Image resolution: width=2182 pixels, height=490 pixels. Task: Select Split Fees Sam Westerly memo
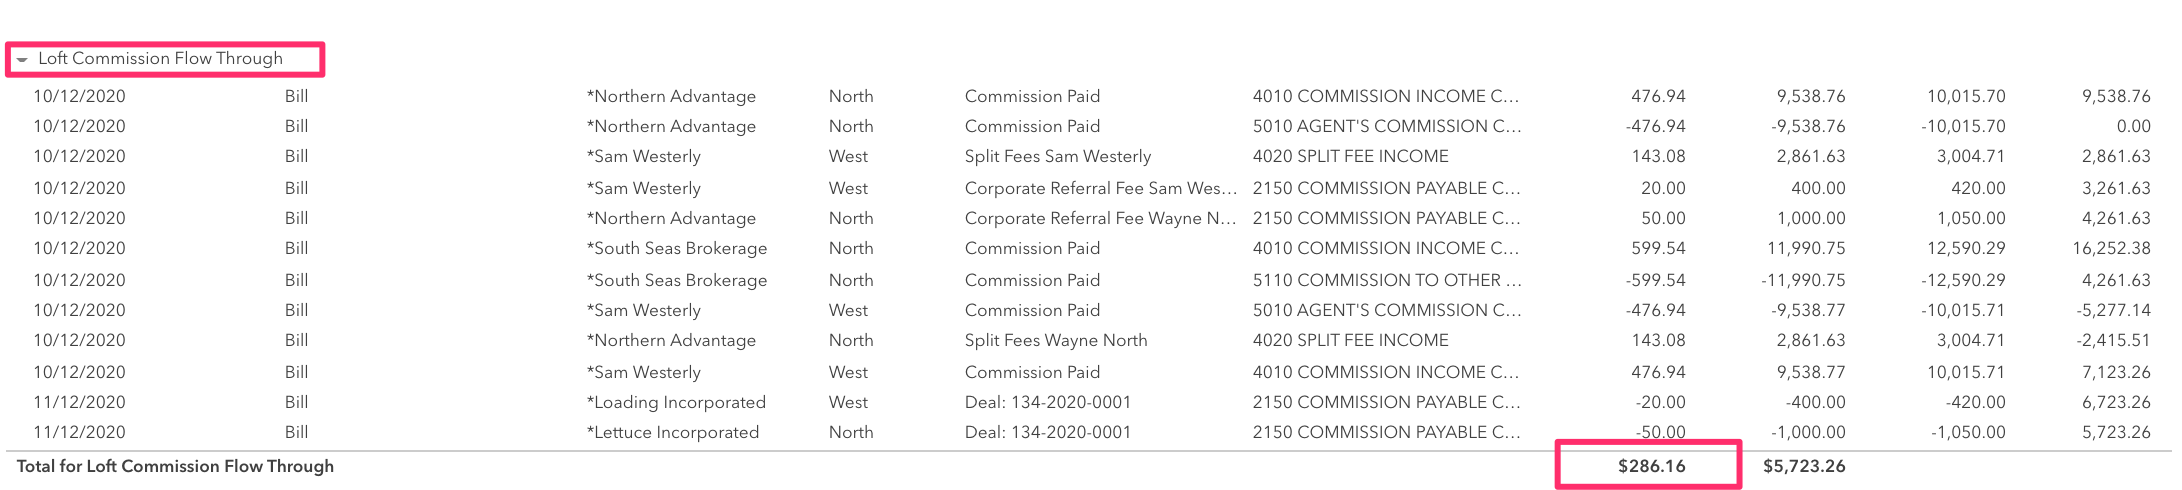[1058, 156]
